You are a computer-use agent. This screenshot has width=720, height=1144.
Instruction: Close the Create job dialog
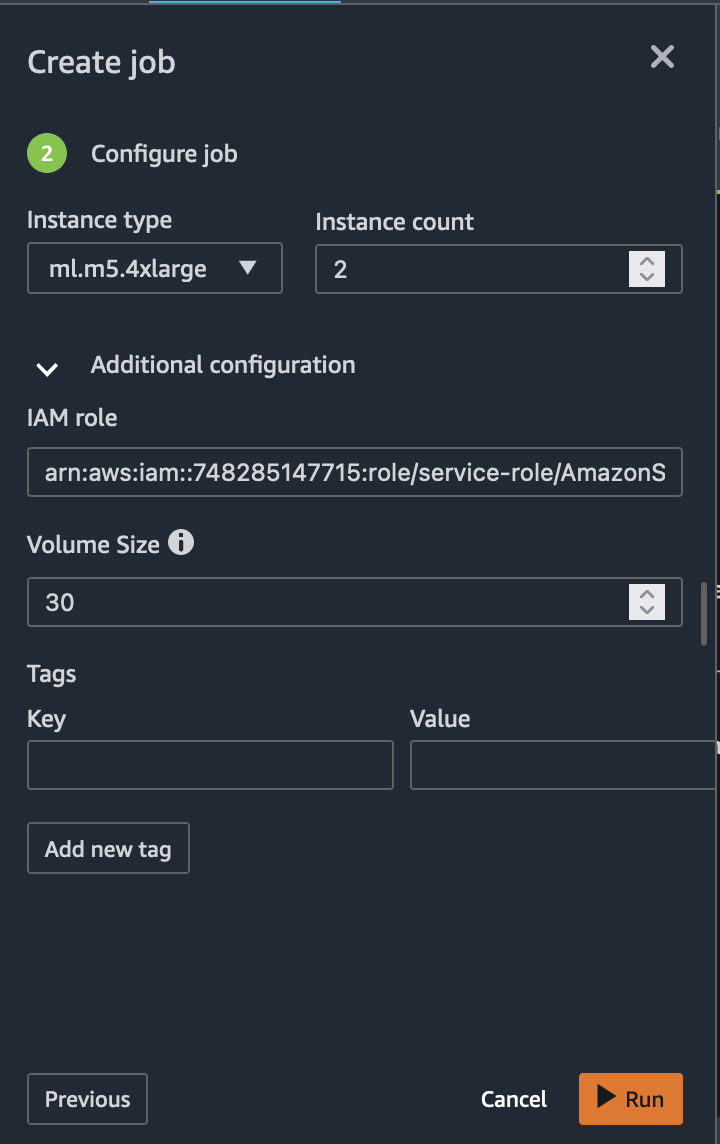(662, 57)
